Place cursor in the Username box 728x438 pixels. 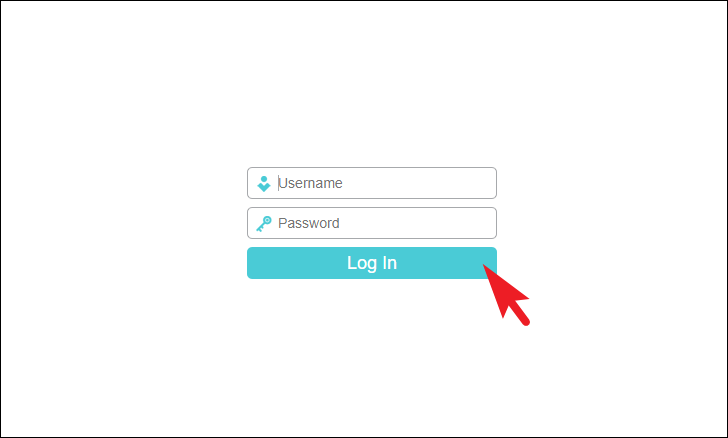372,183
